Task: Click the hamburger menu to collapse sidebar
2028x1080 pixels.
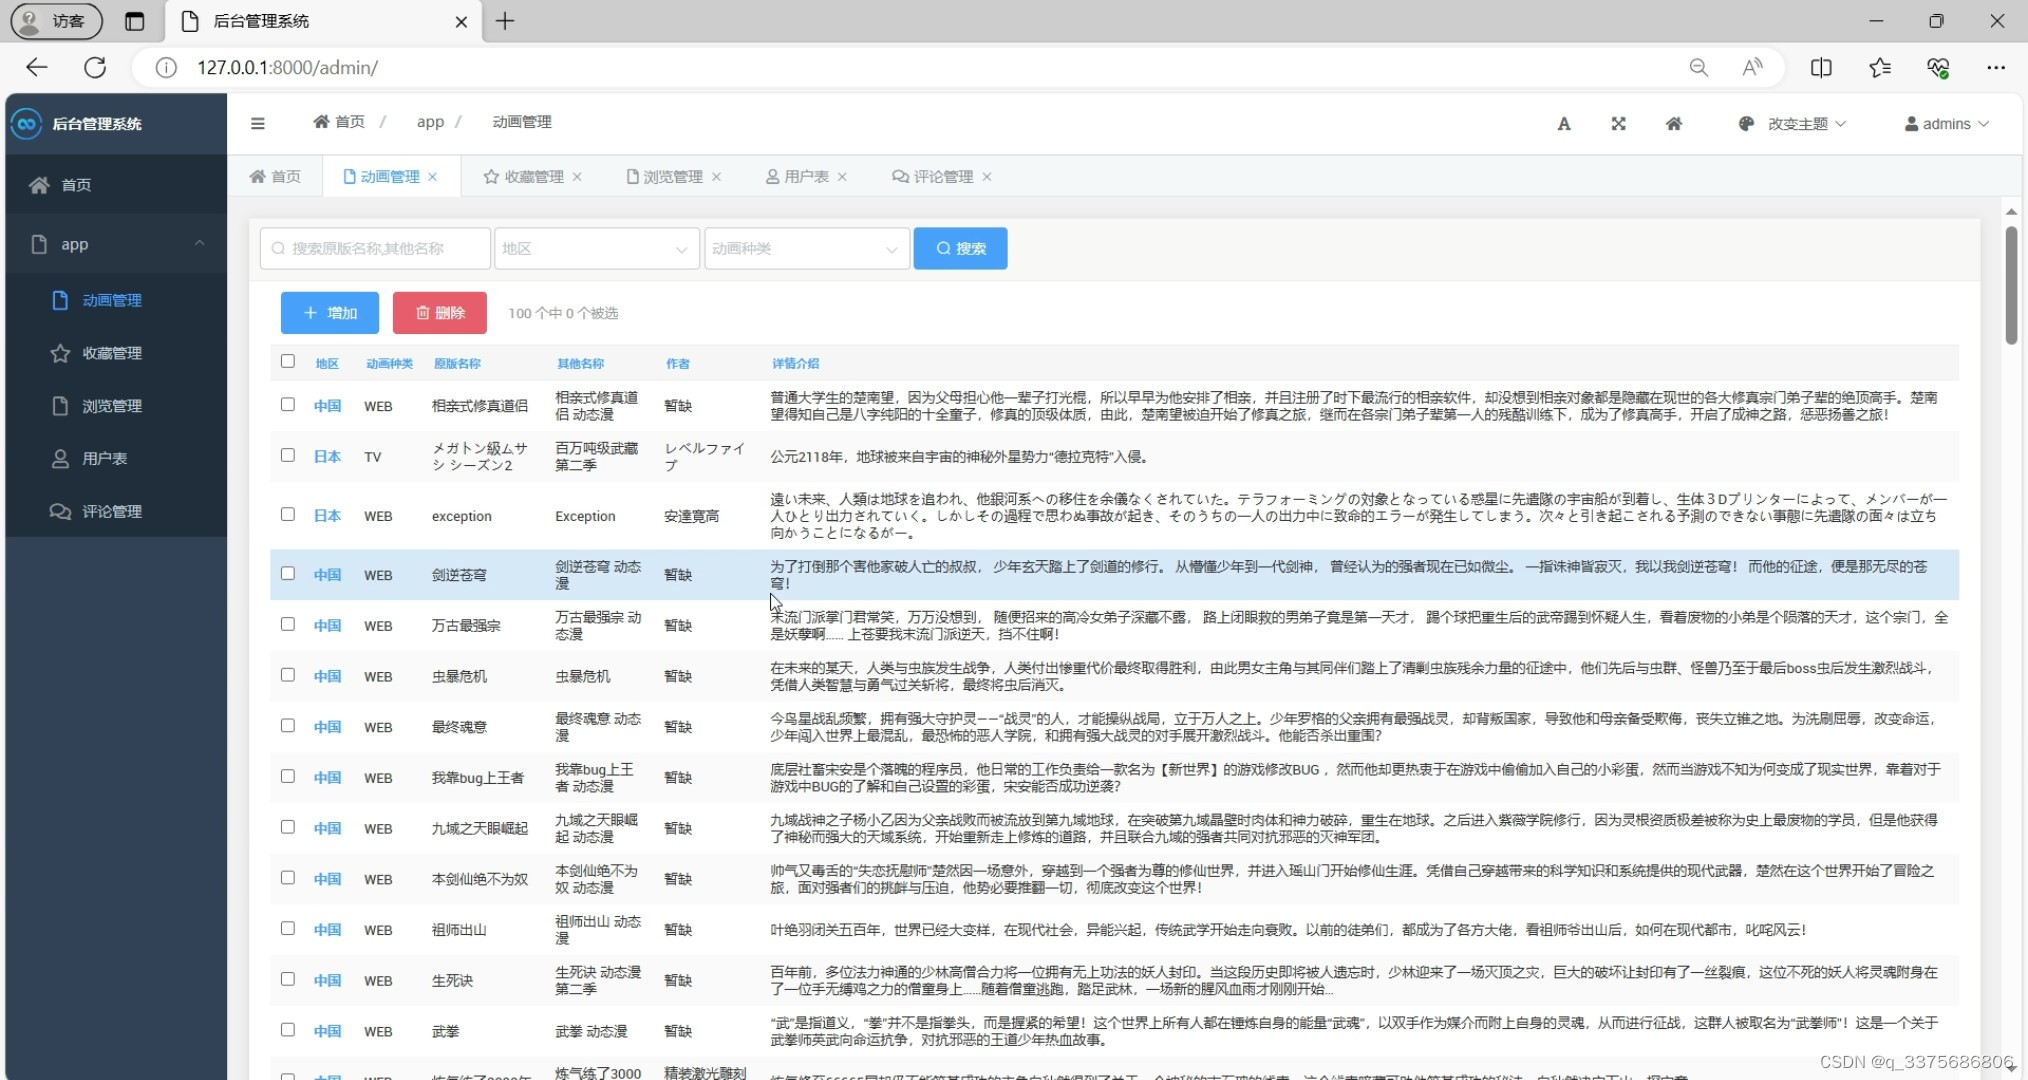Action: (258, 123)
